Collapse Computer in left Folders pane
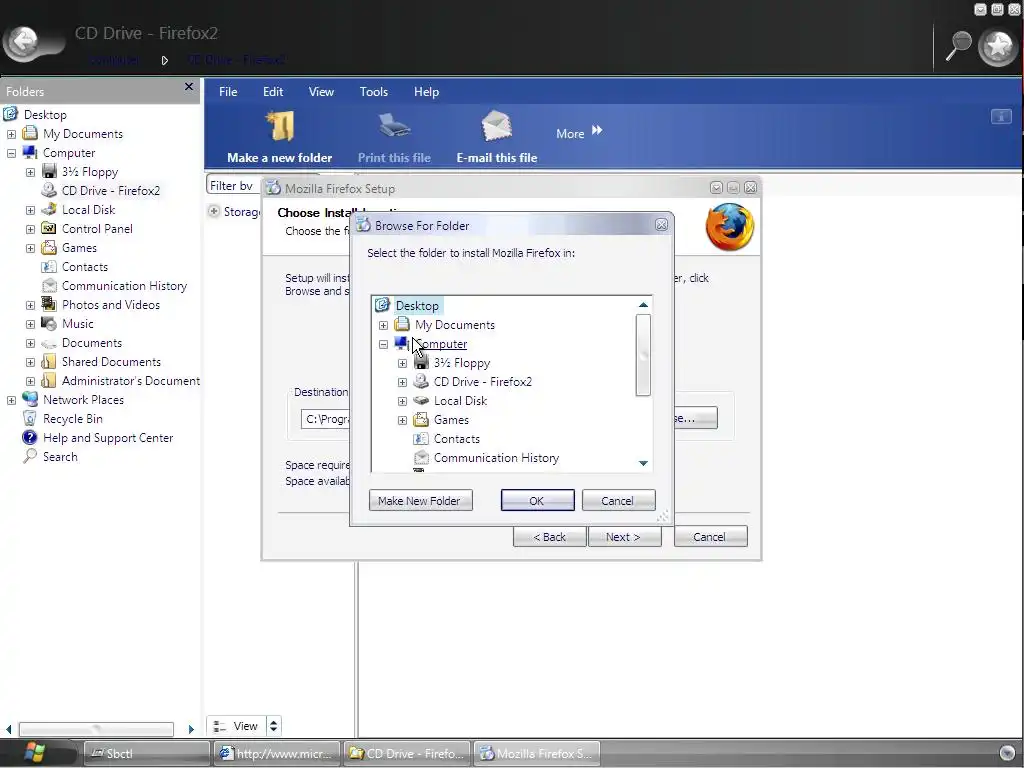Viewport: 1024px width, 768px height. click(x=11, y=153)
